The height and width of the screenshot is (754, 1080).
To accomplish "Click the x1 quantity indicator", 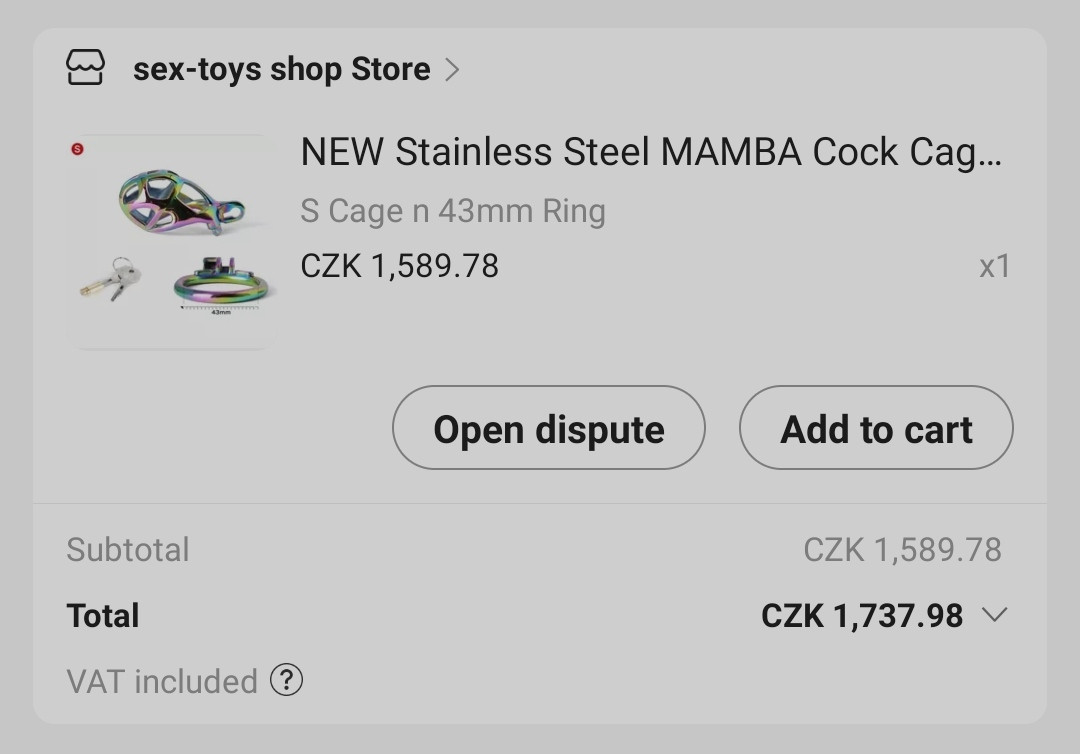I will pos(994,267).
